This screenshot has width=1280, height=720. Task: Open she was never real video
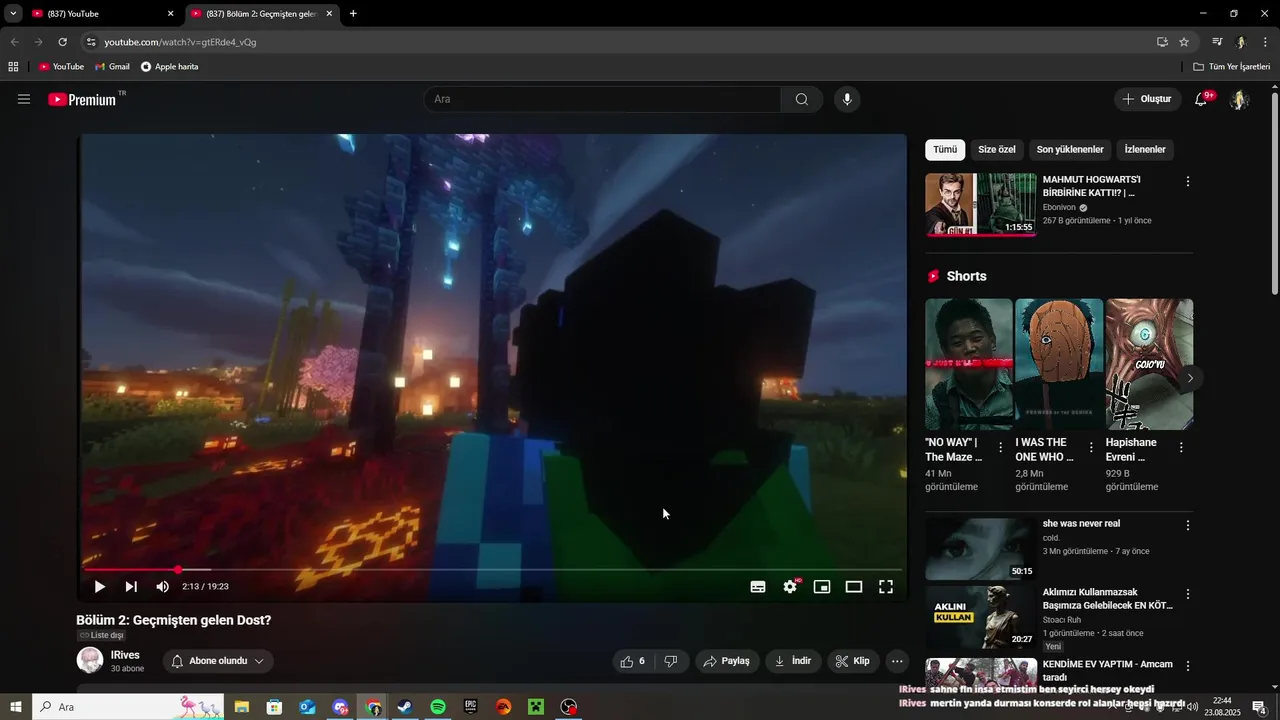click(x=980, y=548)
